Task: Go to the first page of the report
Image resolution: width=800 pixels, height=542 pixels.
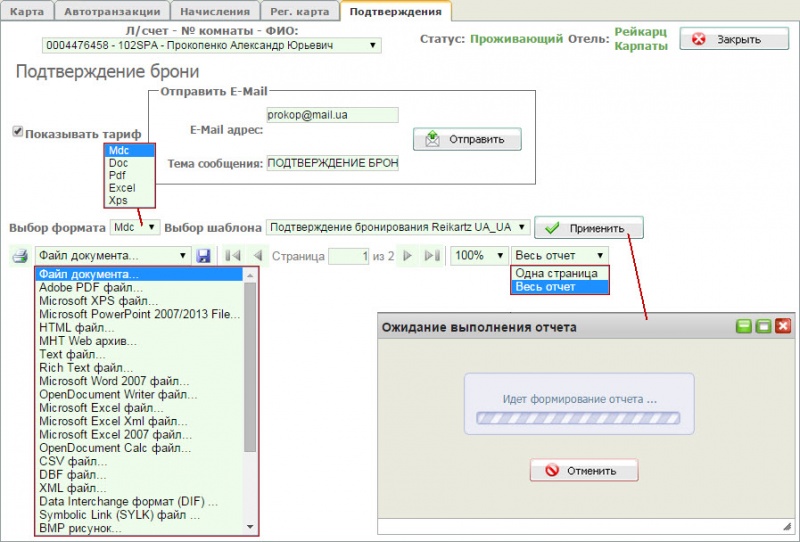Action: point(234,256)
